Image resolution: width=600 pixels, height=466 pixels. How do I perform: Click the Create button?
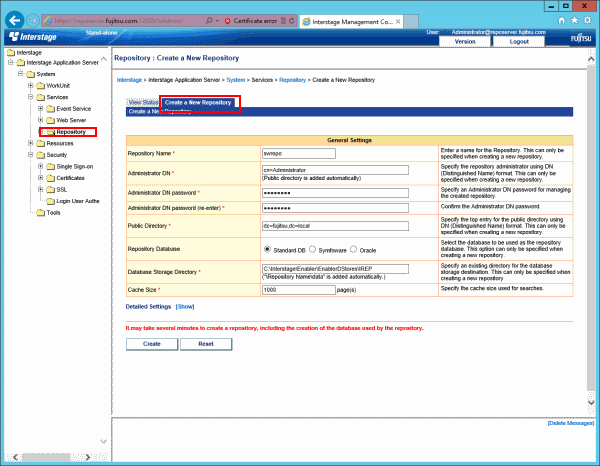[x=152, y=344]
